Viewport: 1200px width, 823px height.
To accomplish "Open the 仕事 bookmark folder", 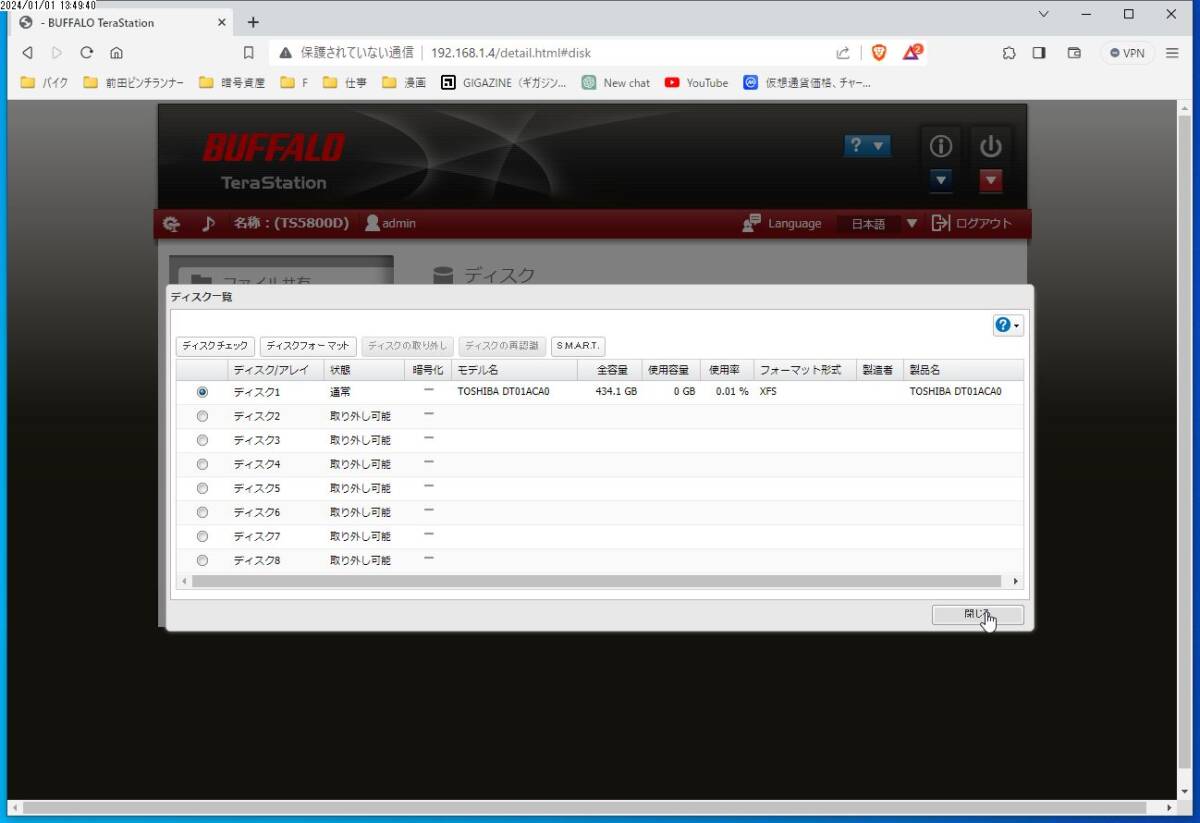I will click(x=345, y=83).
